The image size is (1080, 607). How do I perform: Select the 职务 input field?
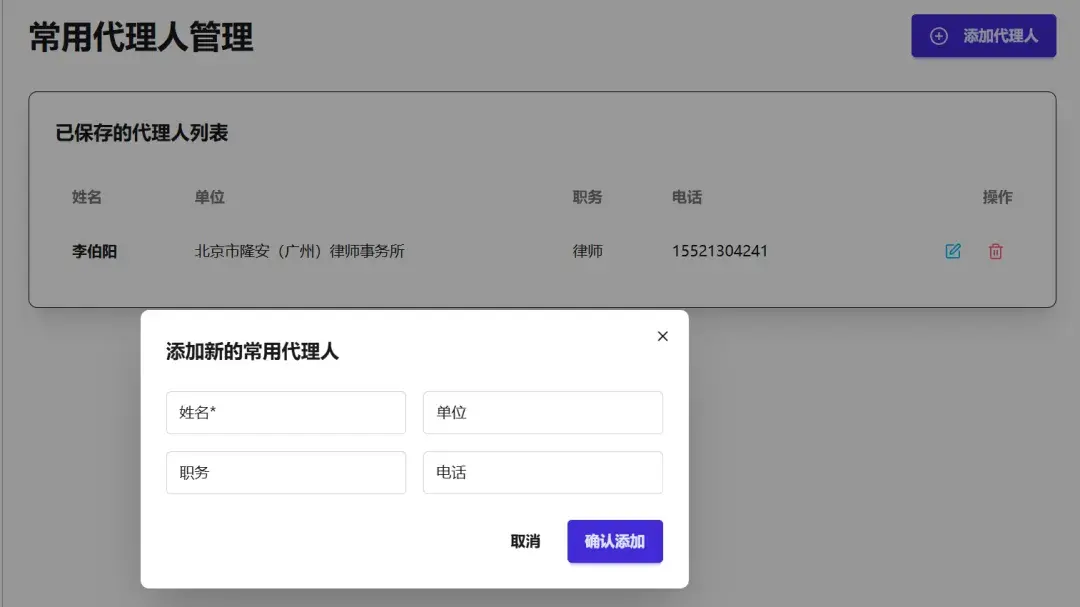pos(286,472)
